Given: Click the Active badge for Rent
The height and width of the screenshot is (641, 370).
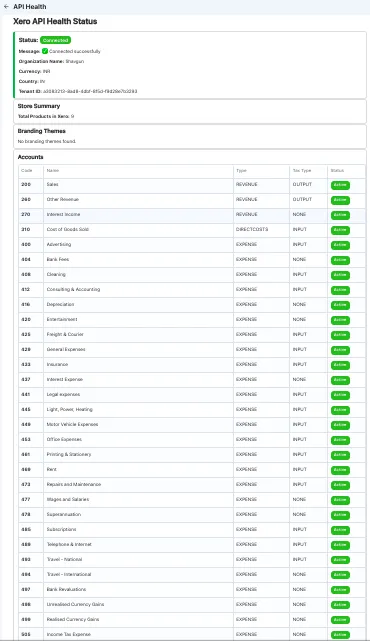Looking at the screenshot, I should coord(340,470).
